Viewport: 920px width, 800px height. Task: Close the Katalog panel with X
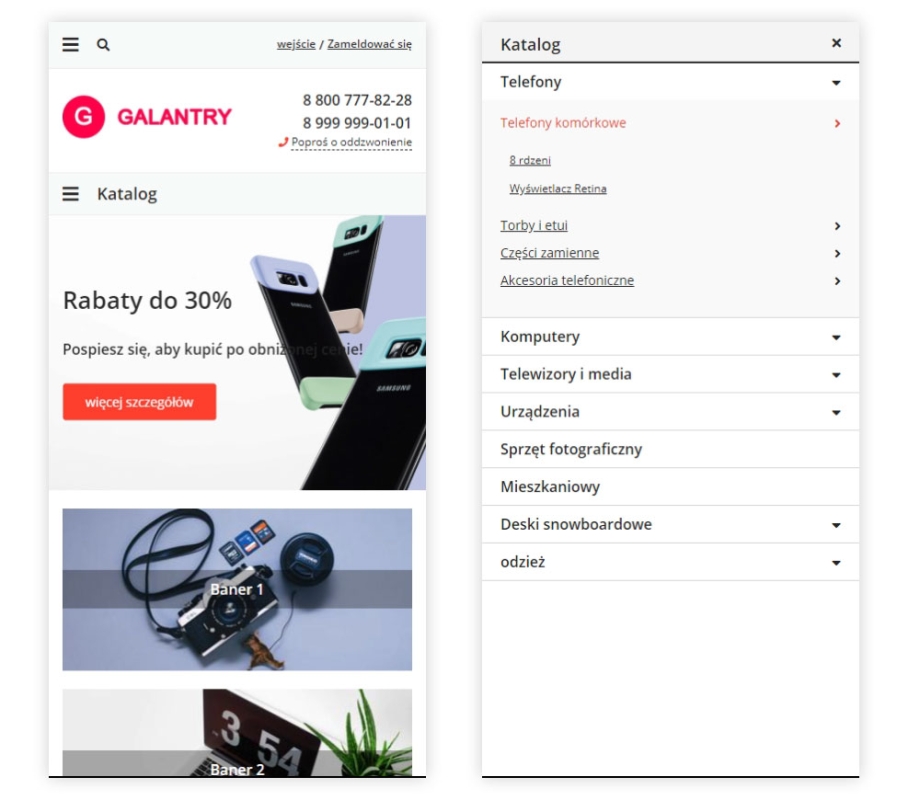[836, 43]
